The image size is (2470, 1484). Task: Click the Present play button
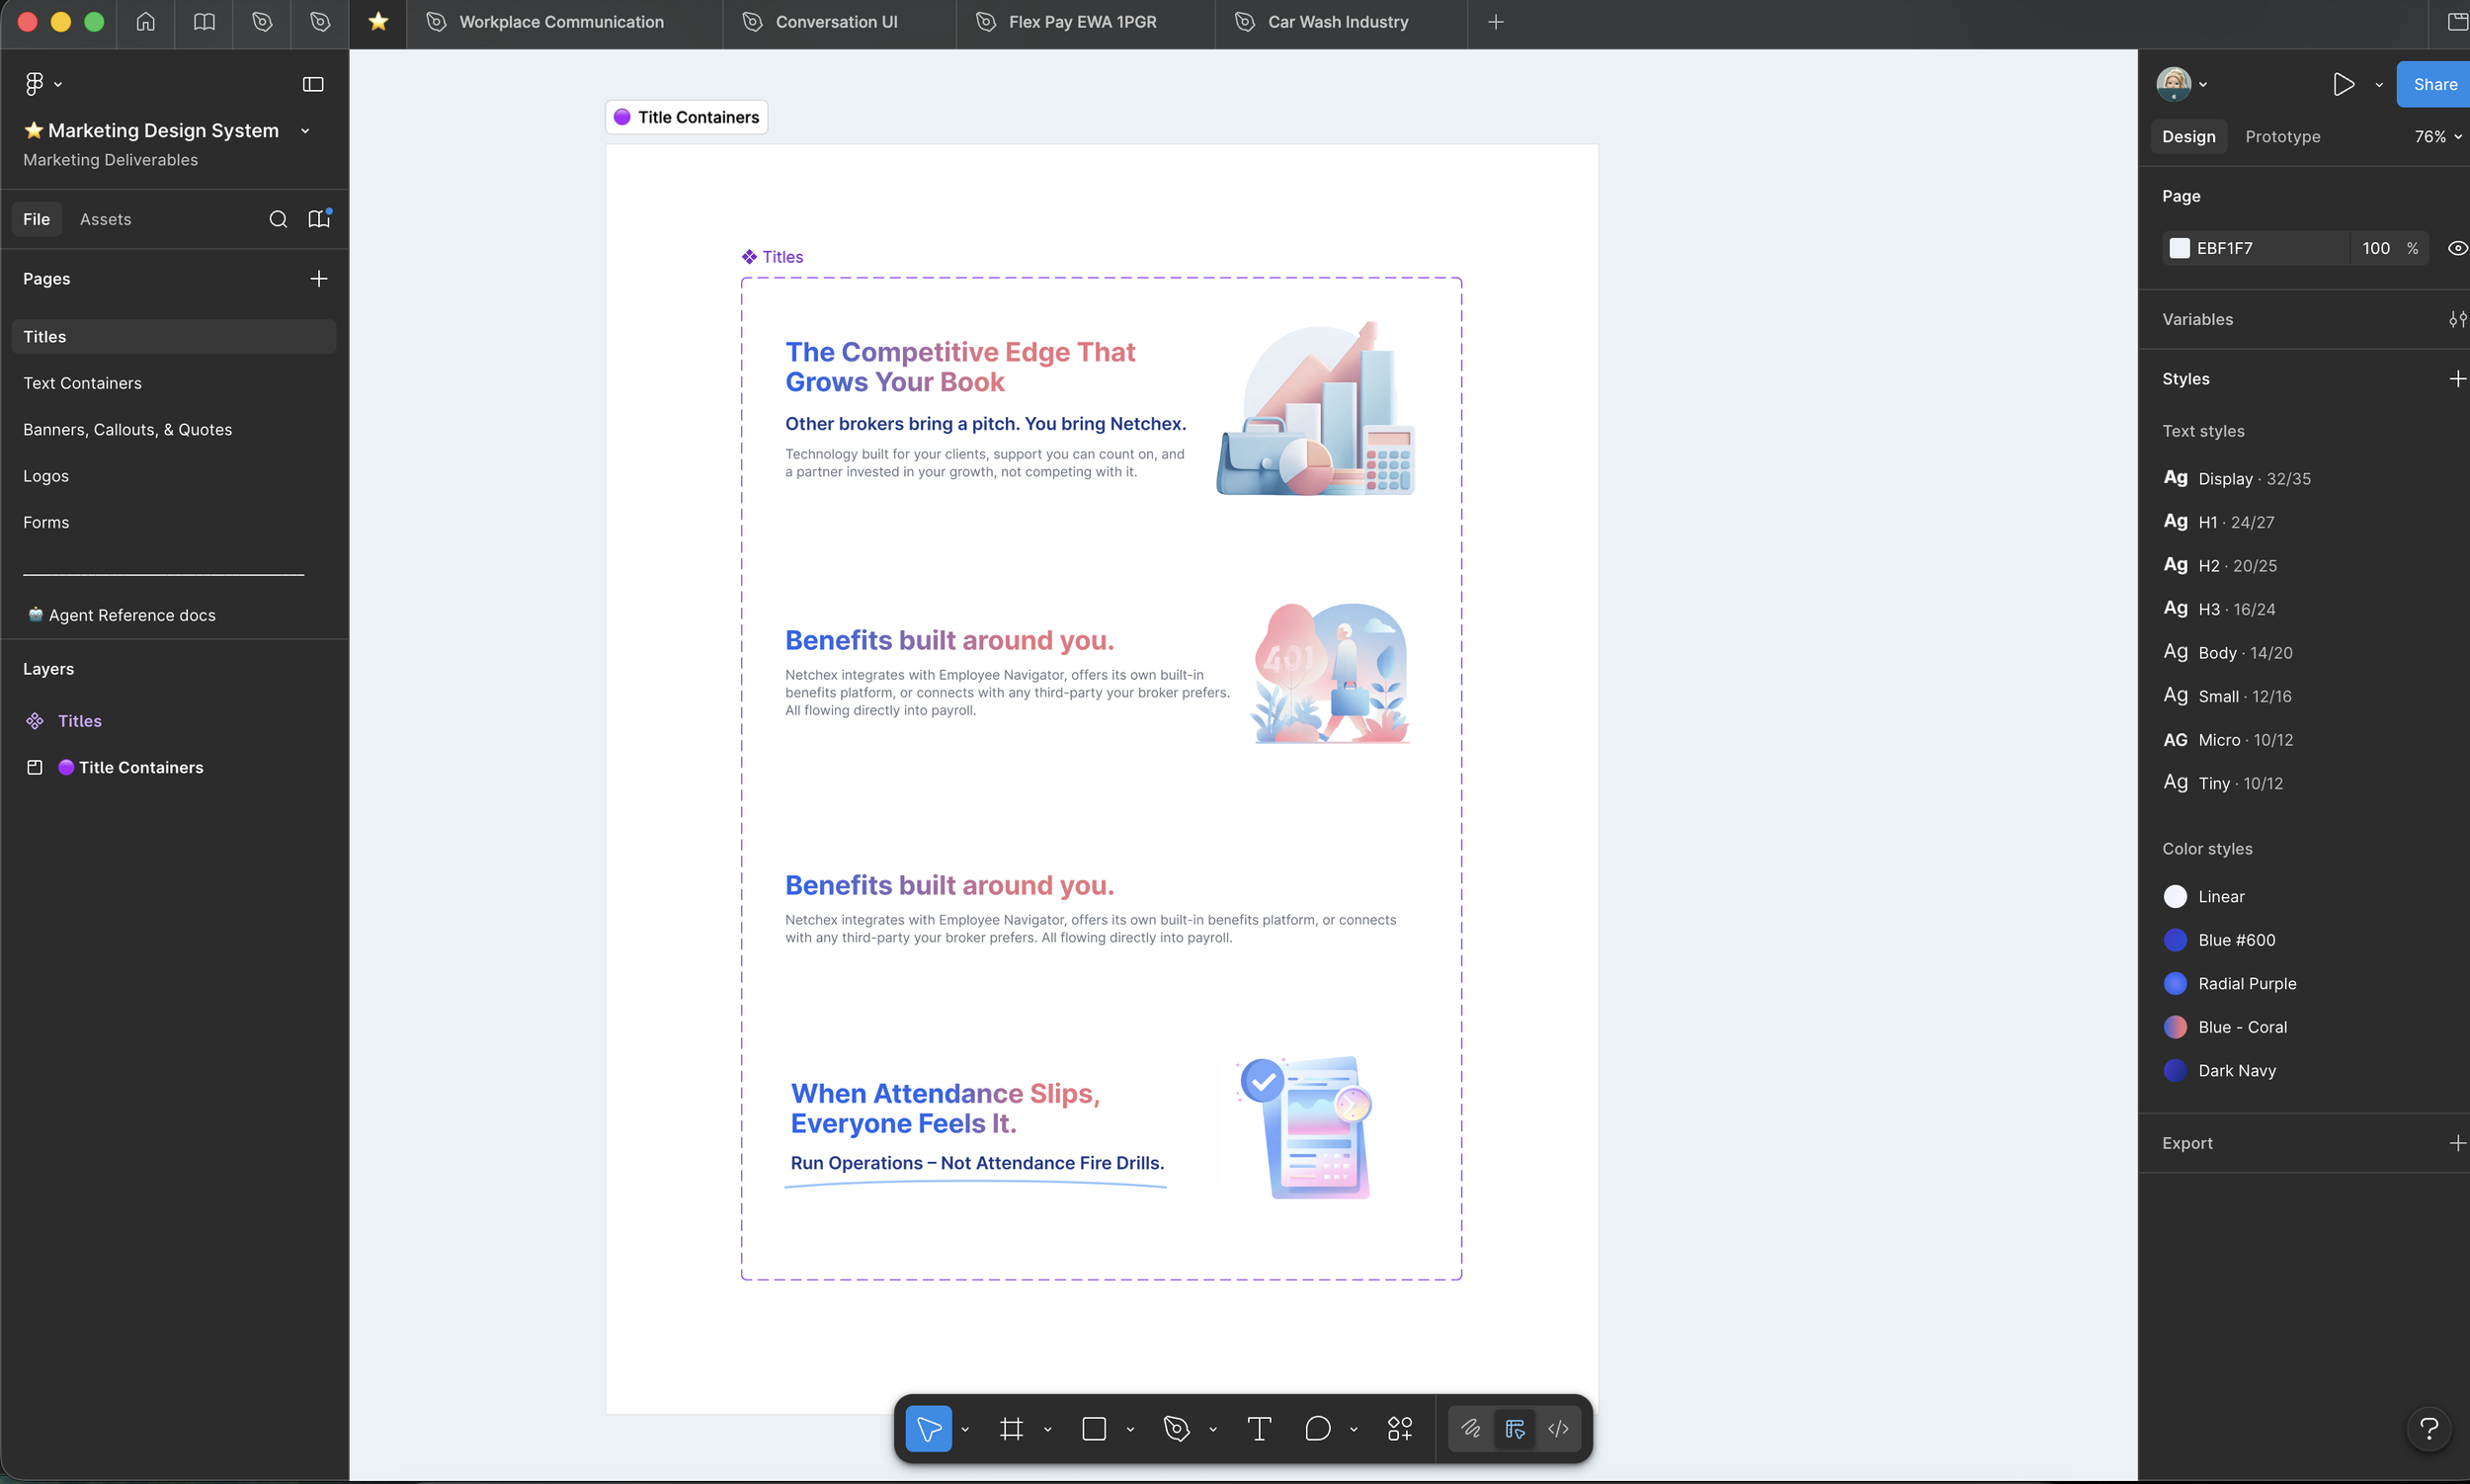click(x=2342, y=84)
